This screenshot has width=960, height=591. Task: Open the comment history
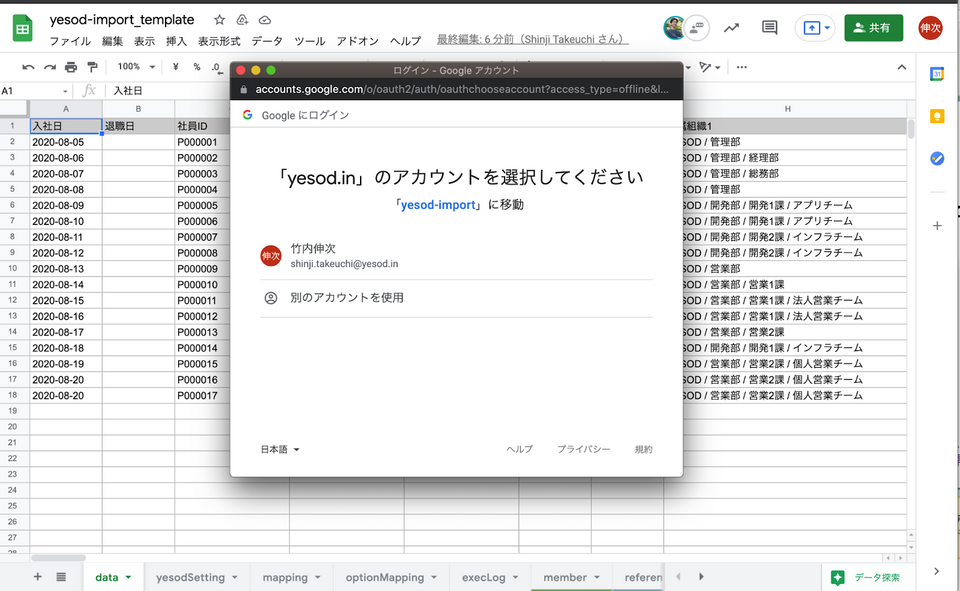(770, 28)
